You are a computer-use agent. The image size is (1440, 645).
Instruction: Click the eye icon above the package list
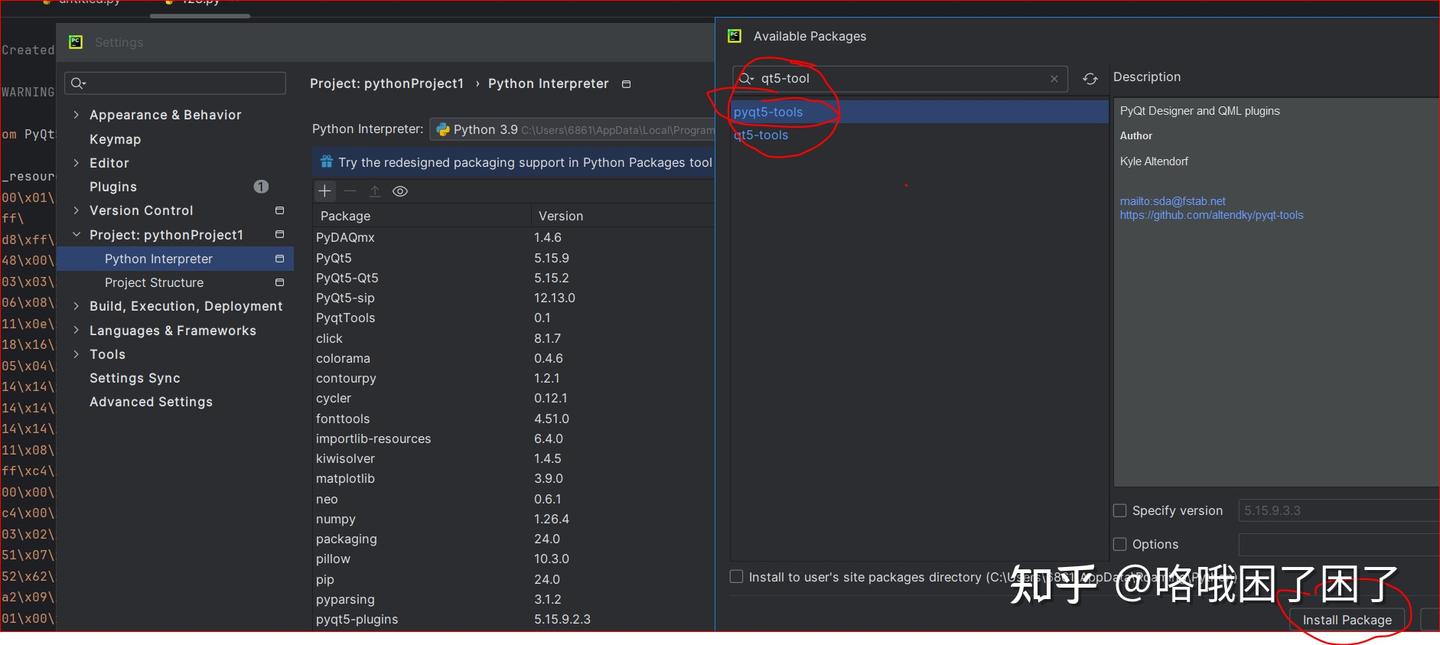tap(400, 190)
